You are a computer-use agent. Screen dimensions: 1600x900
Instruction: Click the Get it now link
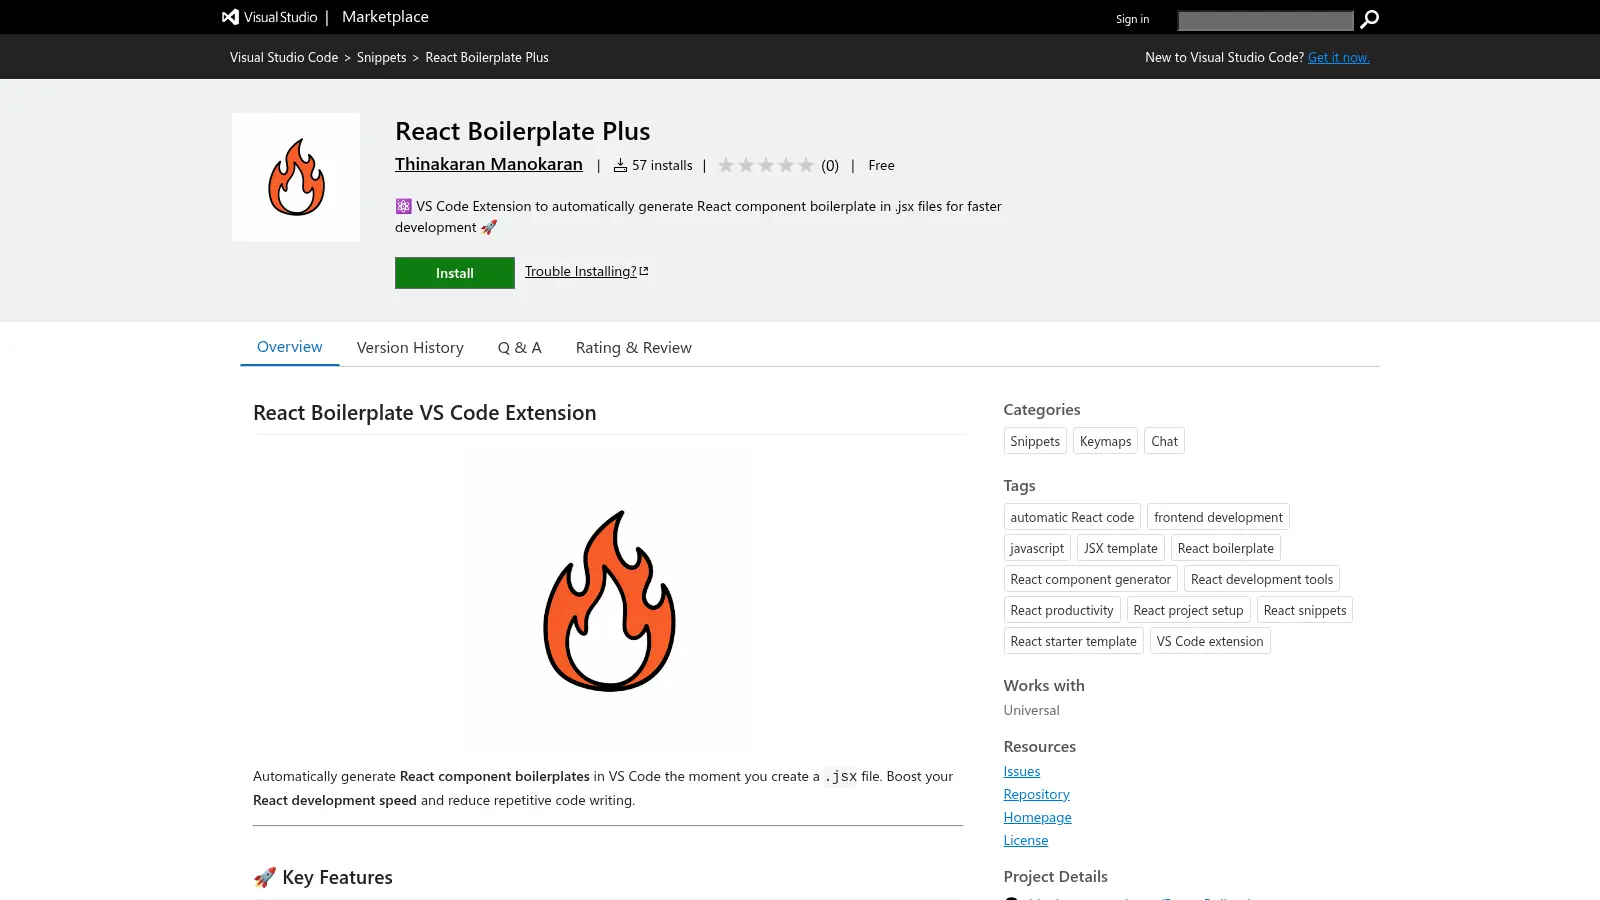point(1339,57)
